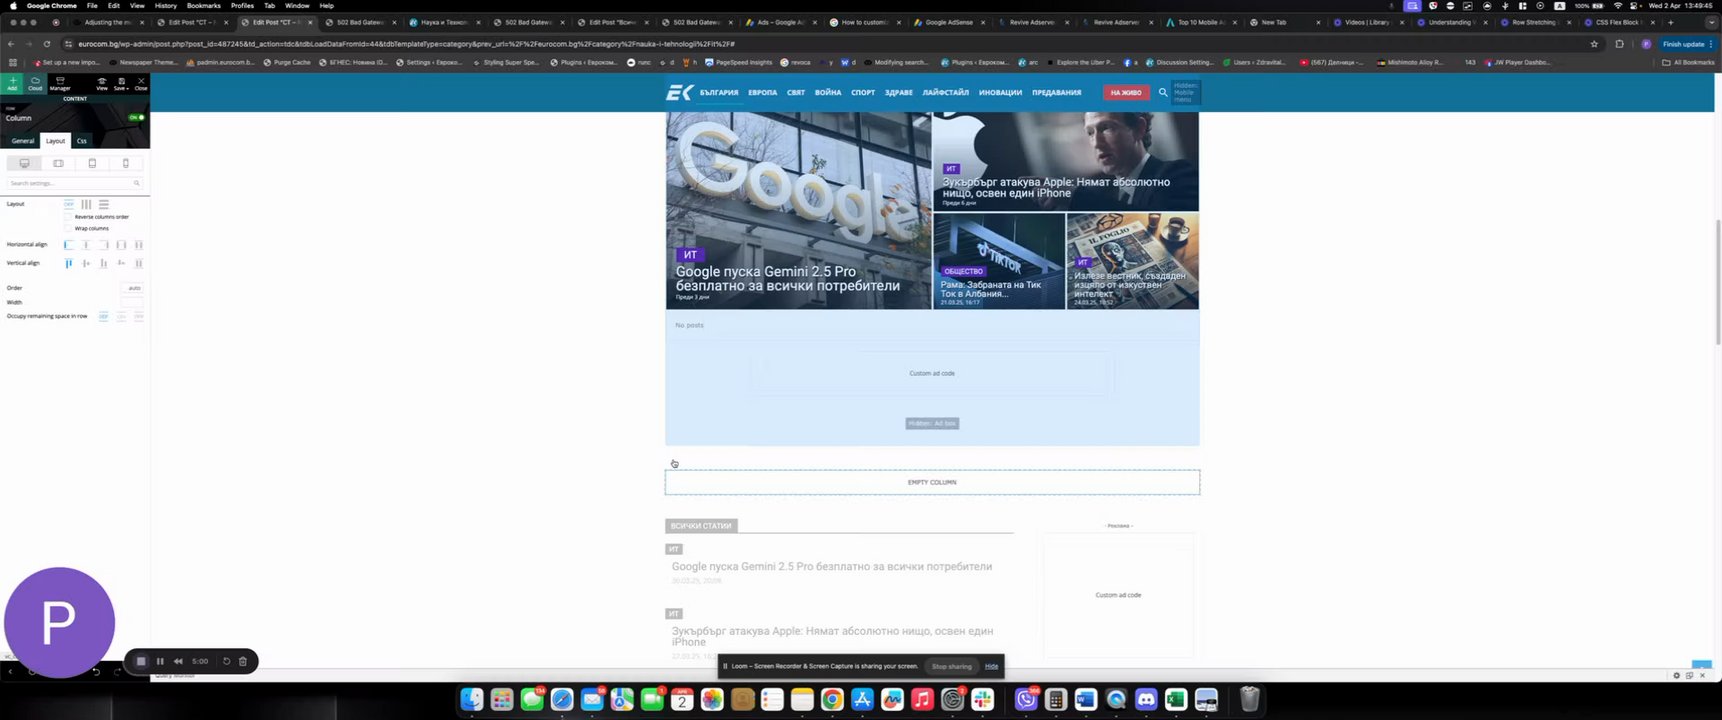Switch to the General tab

(x=23, y=141)
